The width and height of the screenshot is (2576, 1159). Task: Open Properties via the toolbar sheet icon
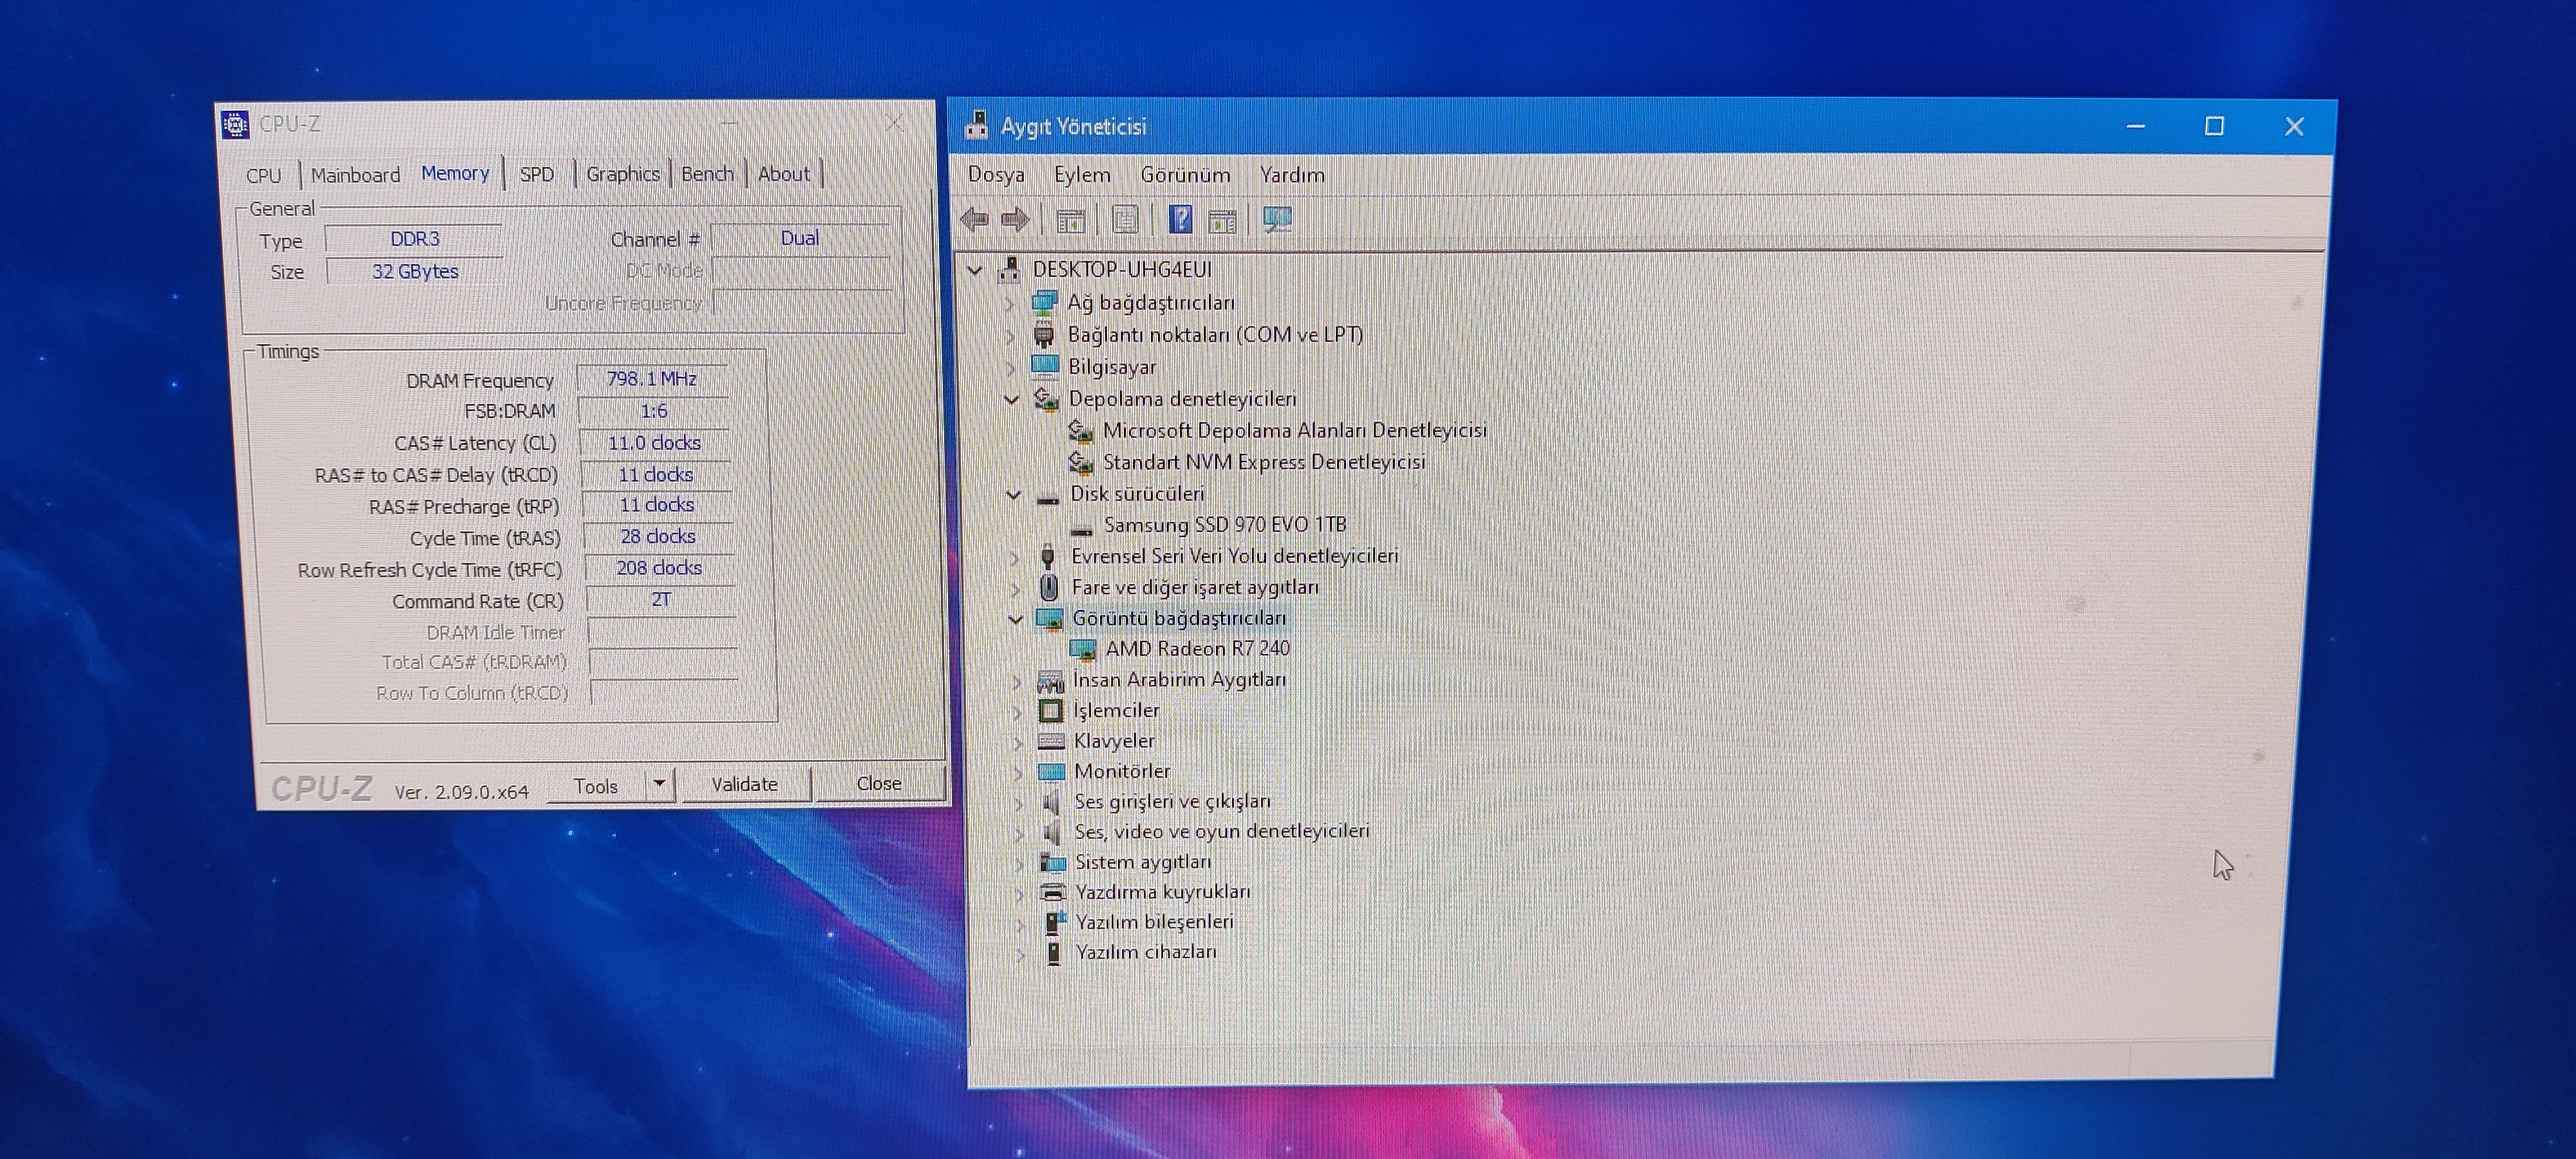pyautogui.click(x=1126, y=220)
